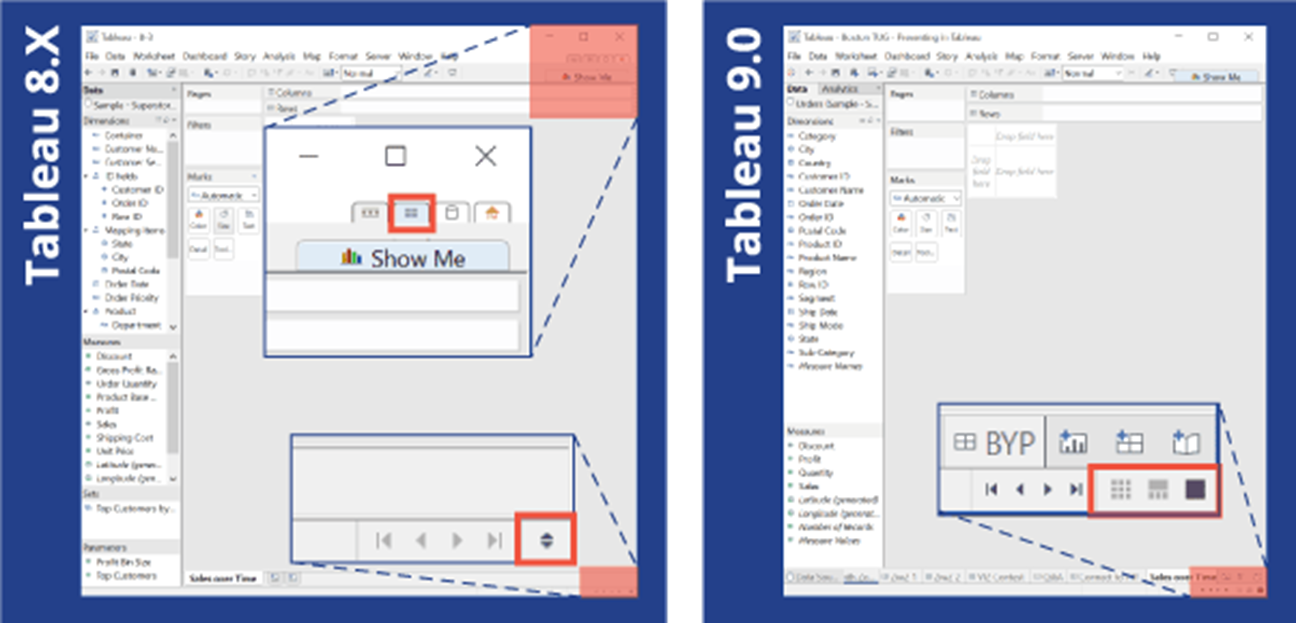This screenshot has width=1296, height=623.
Task: Select Orders (Sample data source in Tableau 9.0
Action: pyautogui.click(x=832, y=104)
